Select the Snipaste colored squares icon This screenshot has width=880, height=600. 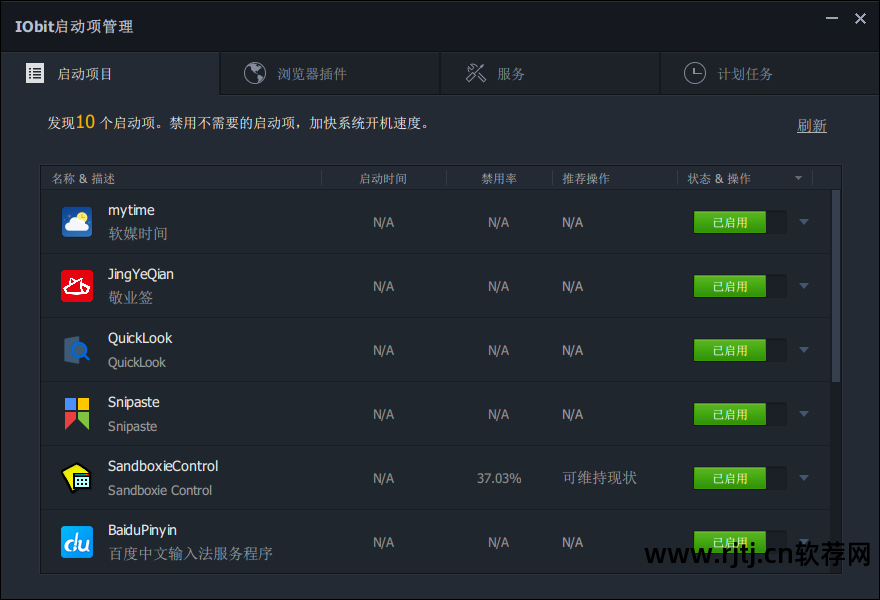point(77,413)
